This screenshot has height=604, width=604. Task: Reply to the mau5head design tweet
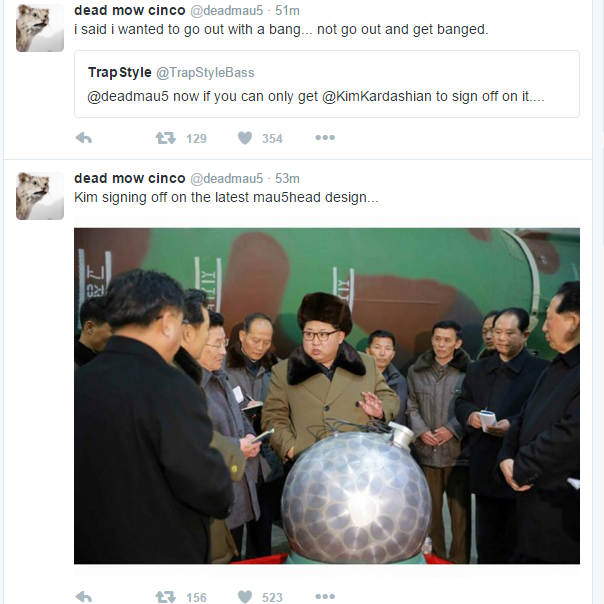pos(84,597)
